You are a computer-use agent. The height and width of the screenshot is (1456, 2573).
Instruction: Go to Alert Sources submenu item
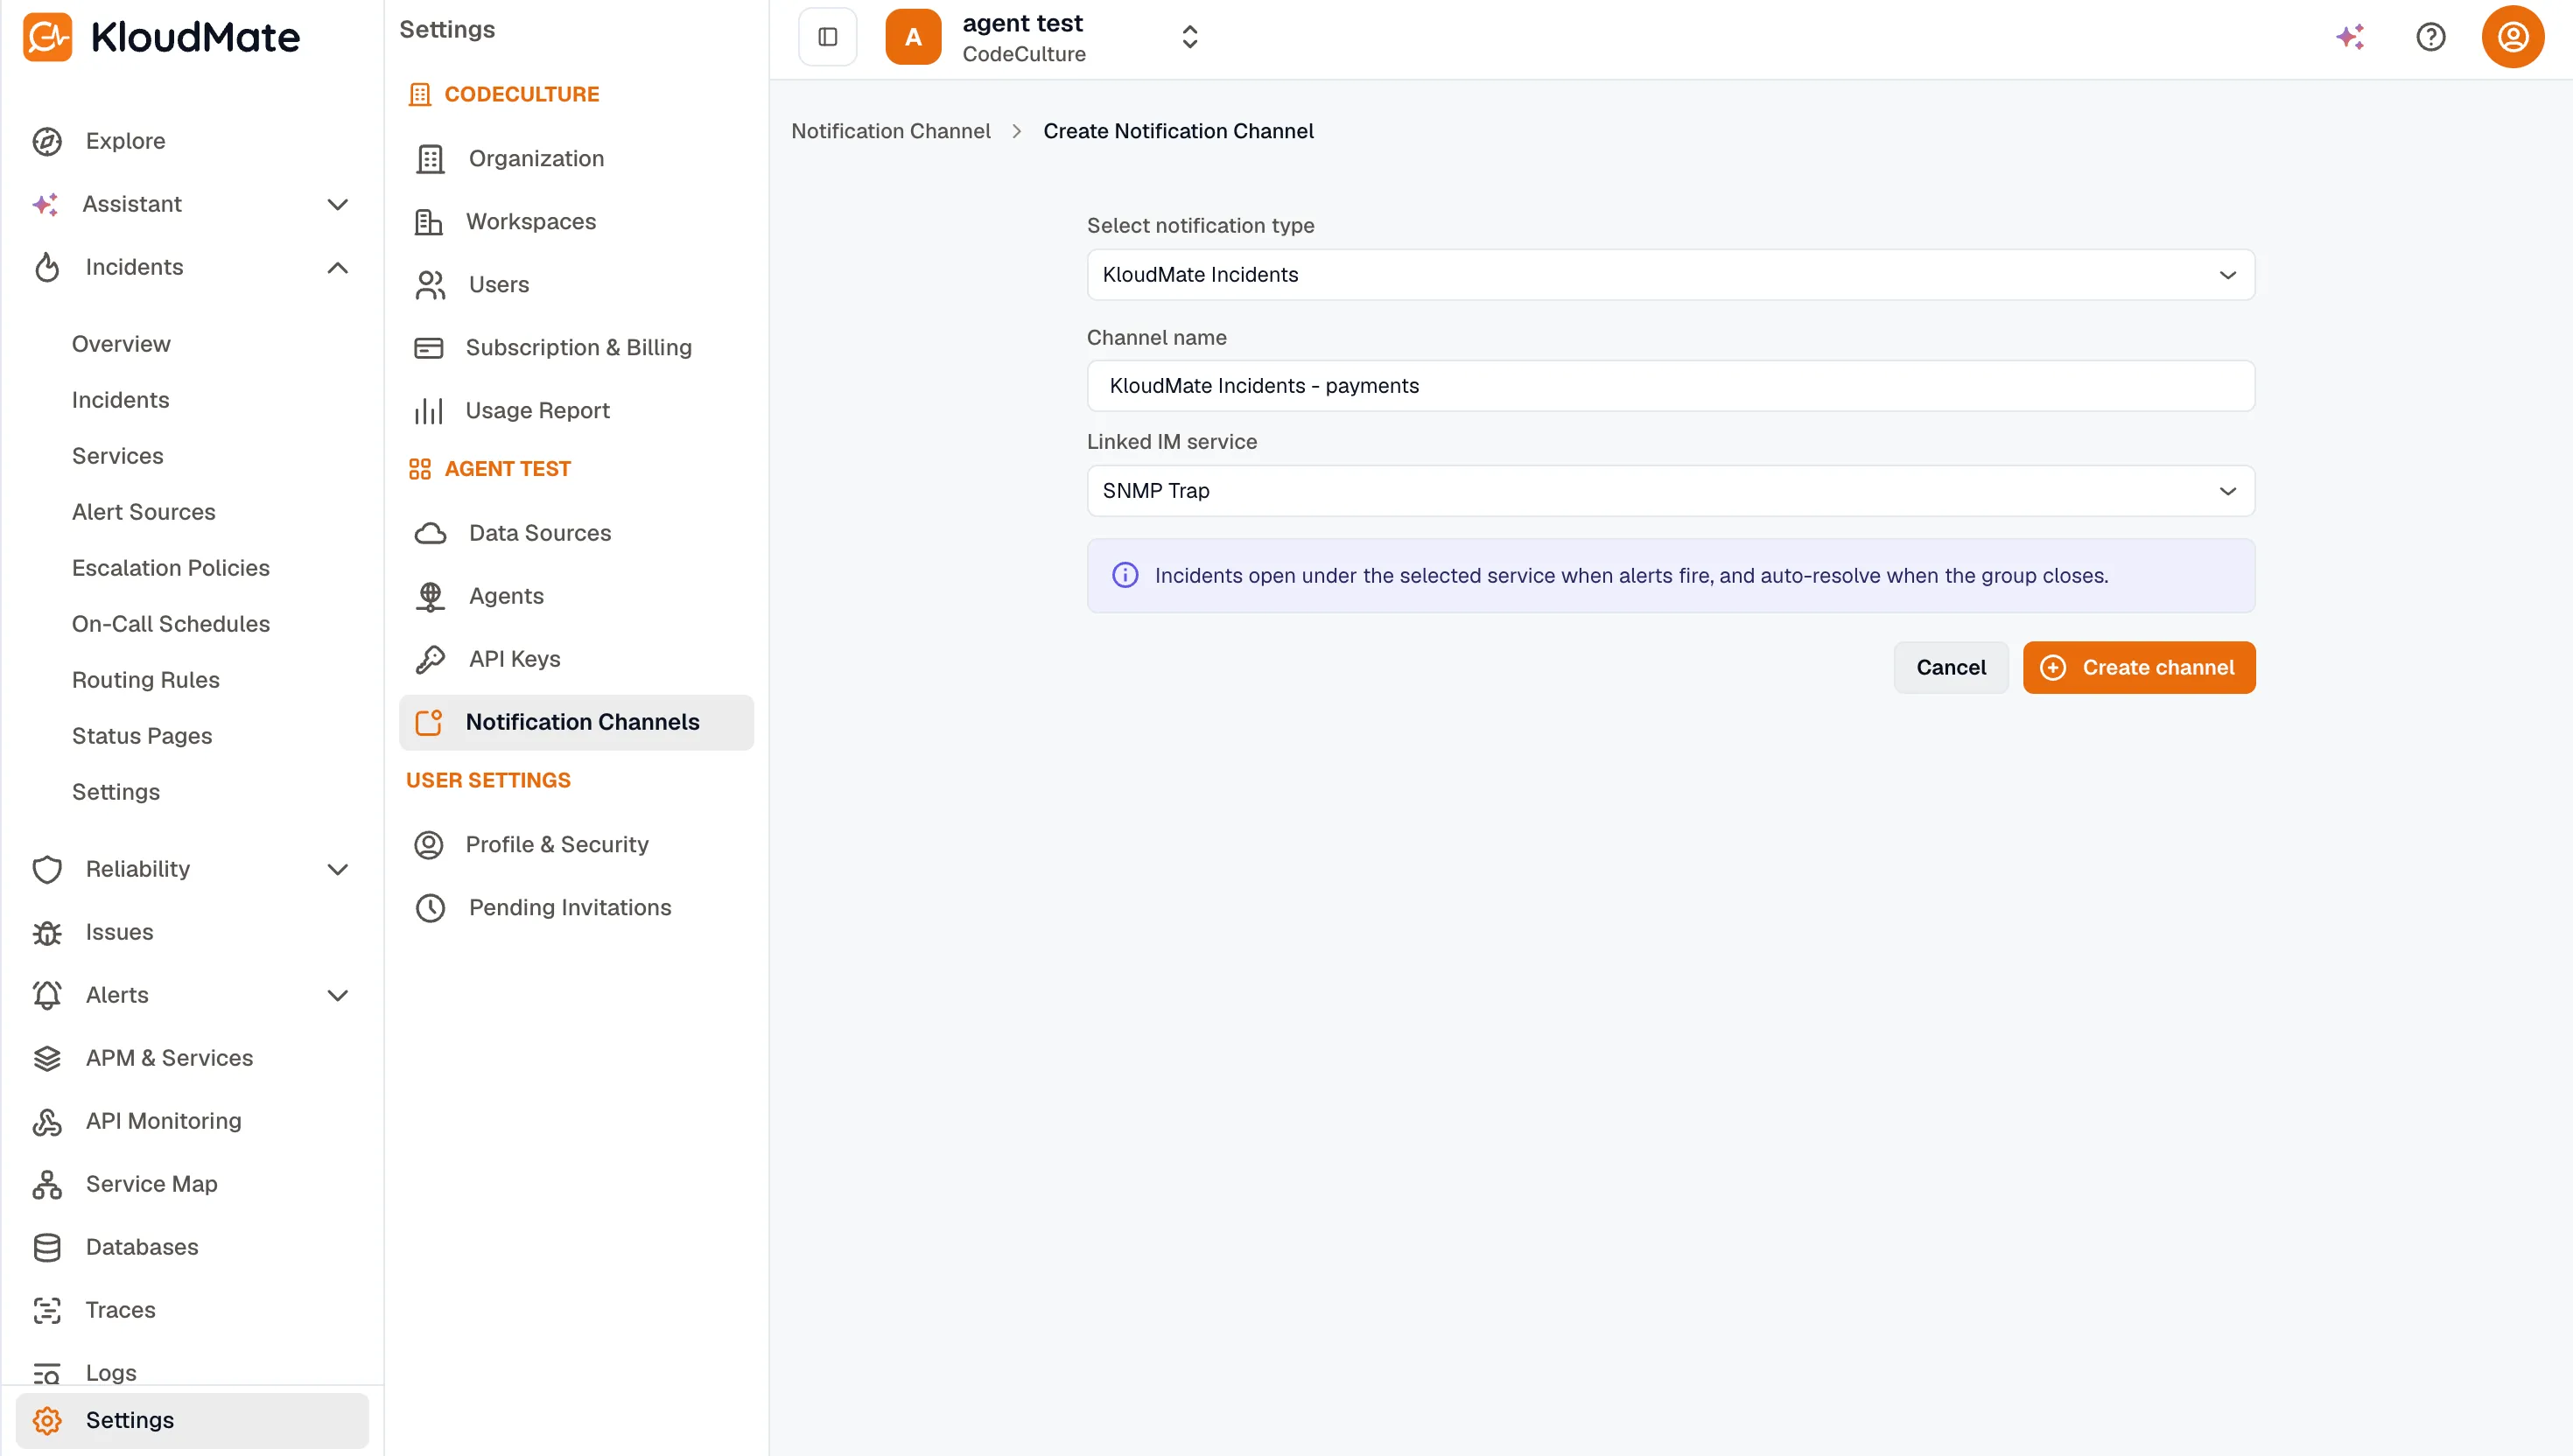point(144,512)
